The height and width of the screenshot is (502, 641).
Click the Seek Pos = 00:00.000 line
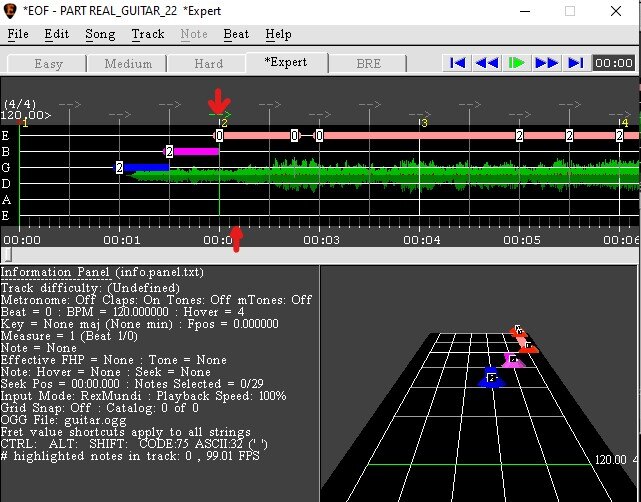tap(132, 384)
